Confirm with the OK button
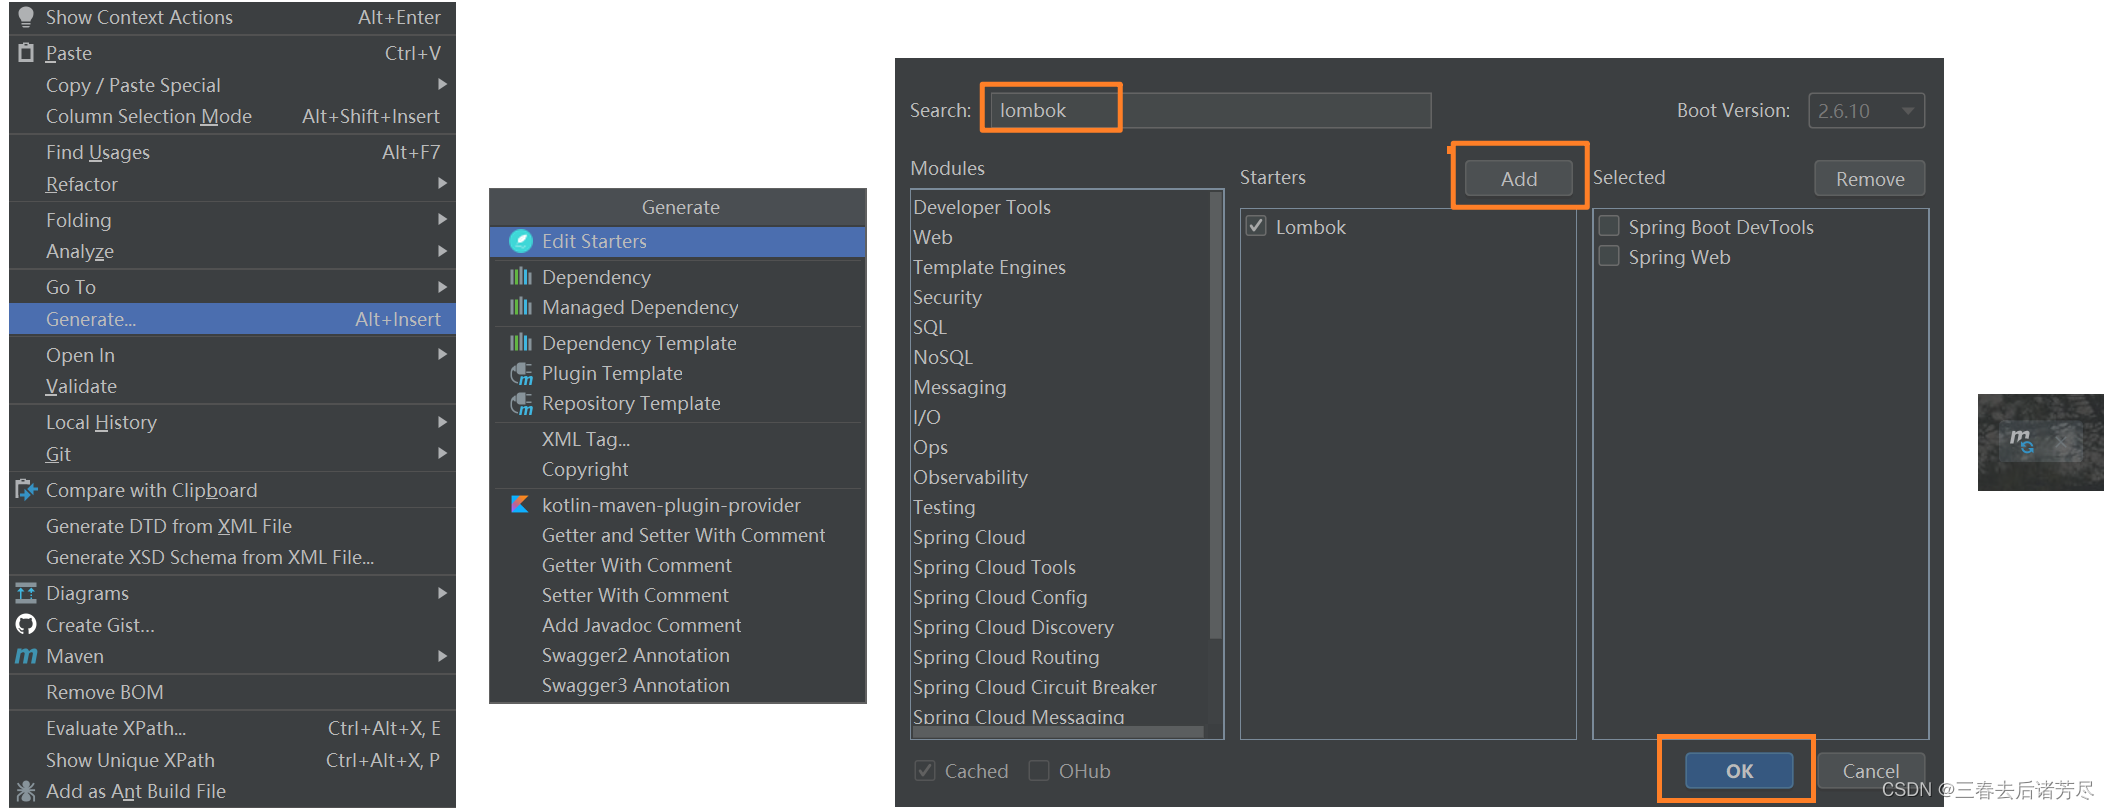Screen dimensions: 2110x810 pyautogui.click(x=1739, y=771)
